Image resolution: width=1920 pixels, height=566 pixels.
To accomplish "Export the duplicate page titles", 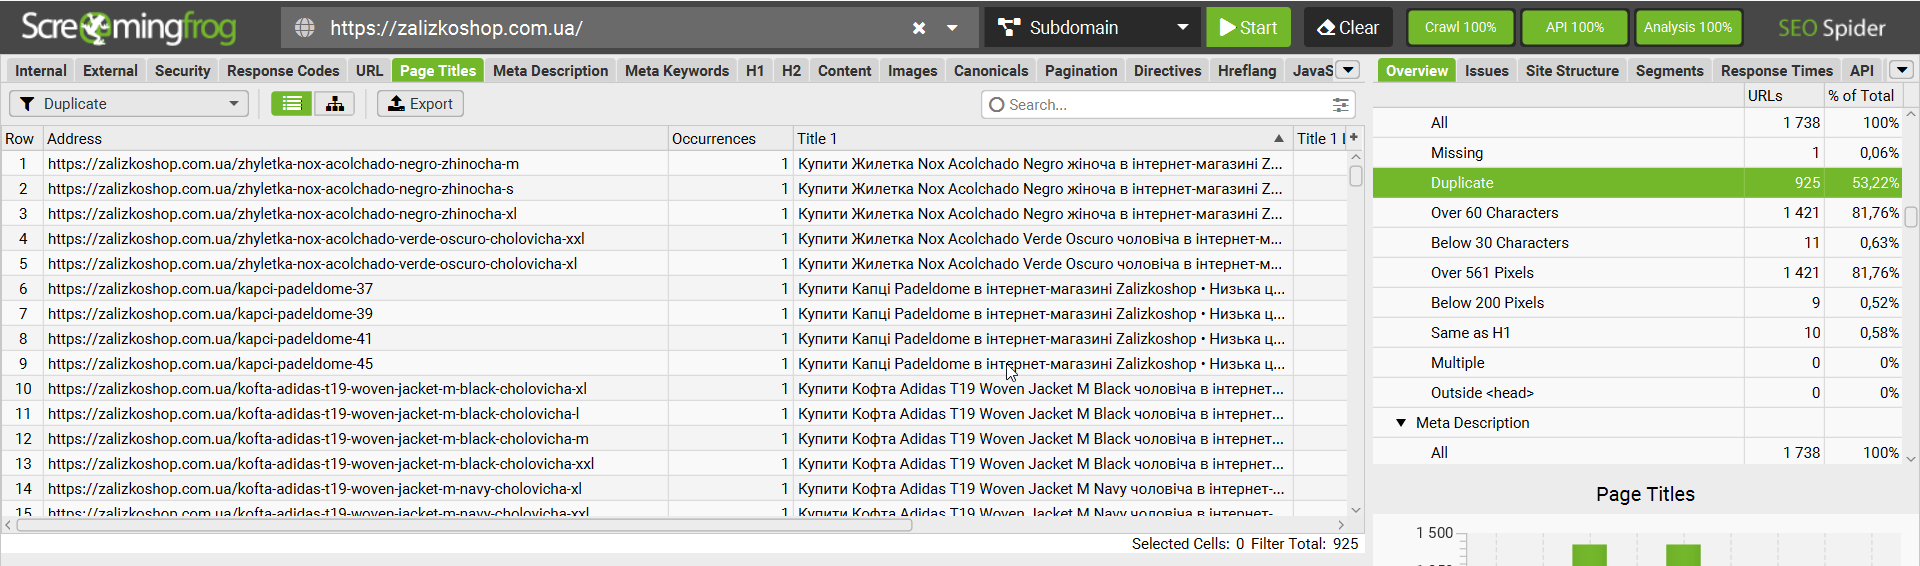I will pos(420,104).
